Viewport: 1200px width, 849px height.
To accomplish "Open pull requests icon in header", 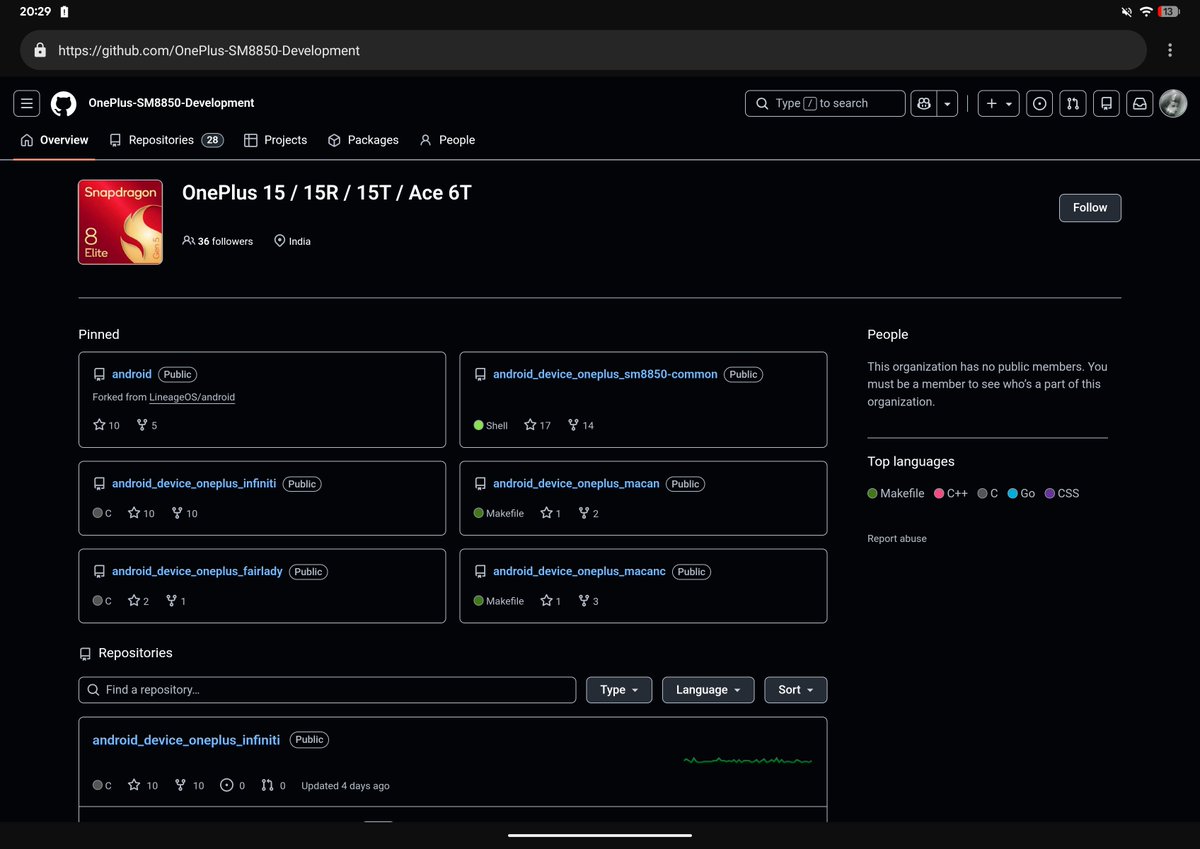I will (1073, 103).
